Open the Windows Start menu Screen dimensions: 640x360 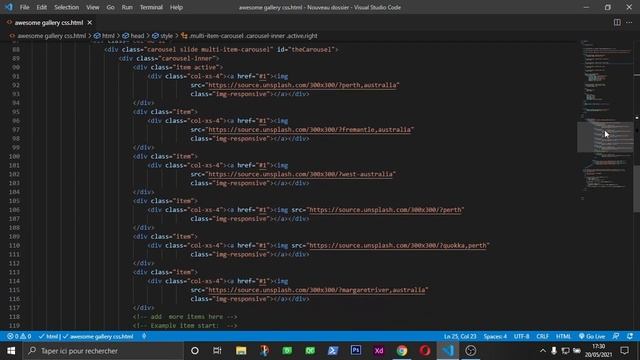coord(11,351)
